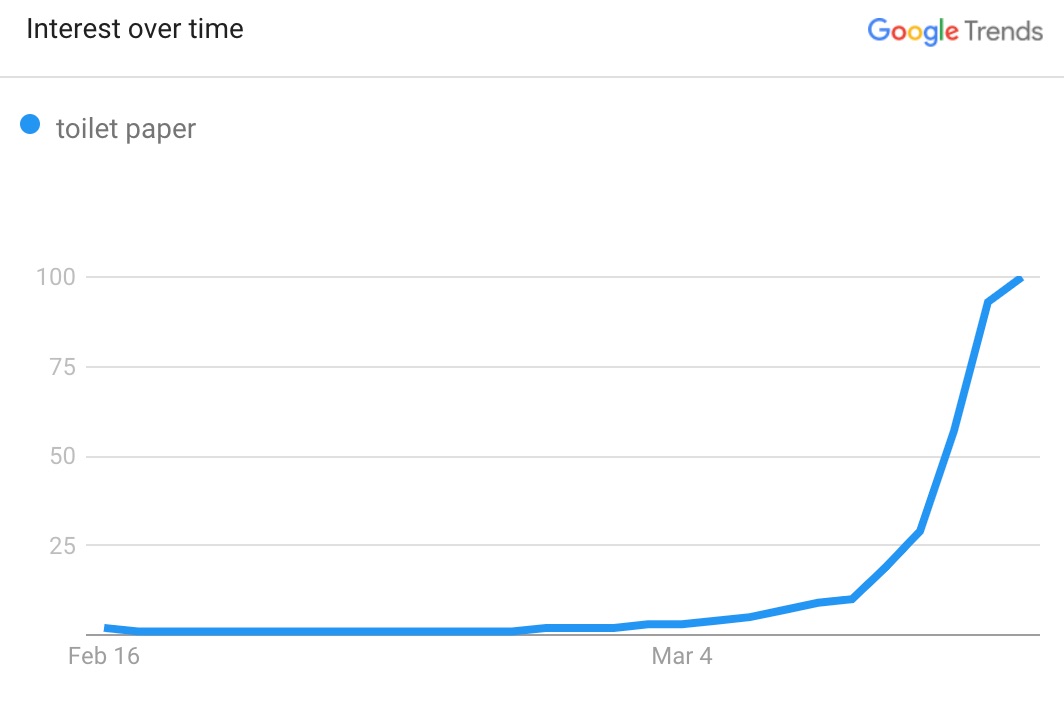Click the 100 y-axis label
The image size is (1064, 706).
56,277
